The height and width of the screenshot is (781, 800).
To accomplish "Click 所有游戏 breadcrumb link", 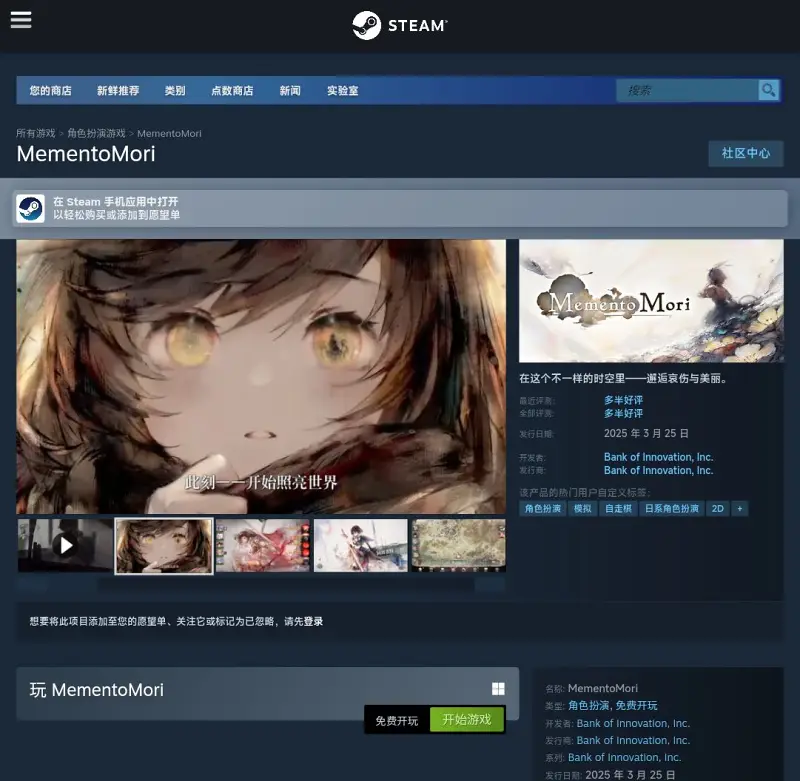I will point(35,133).
